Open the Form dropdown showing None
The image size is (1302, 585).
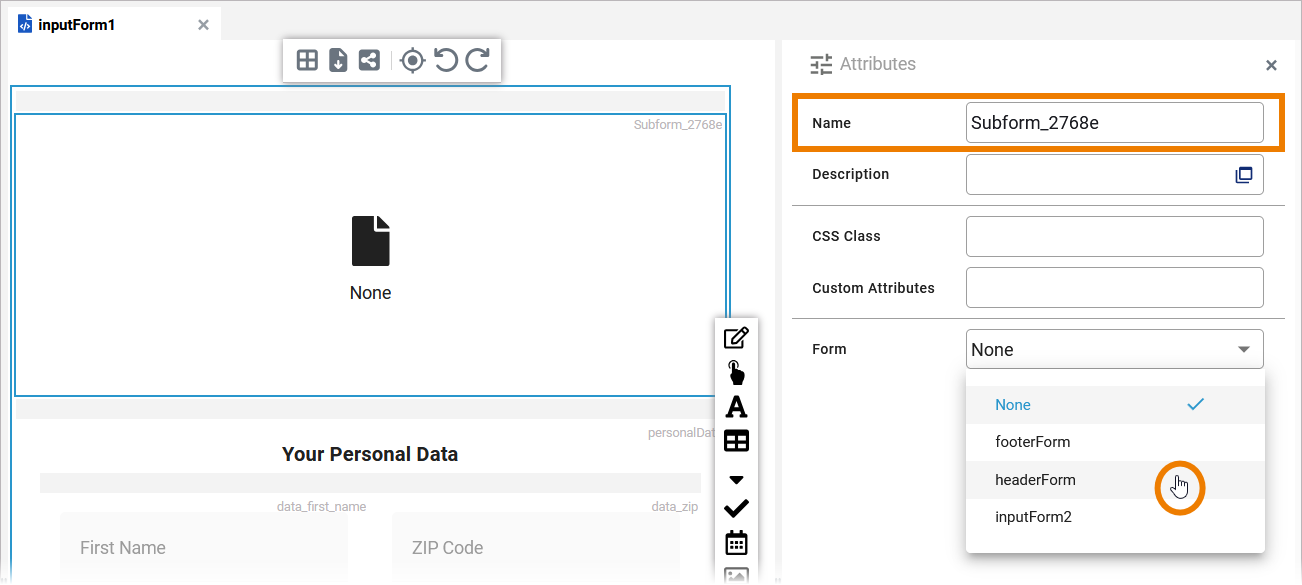pos(1114,349)
